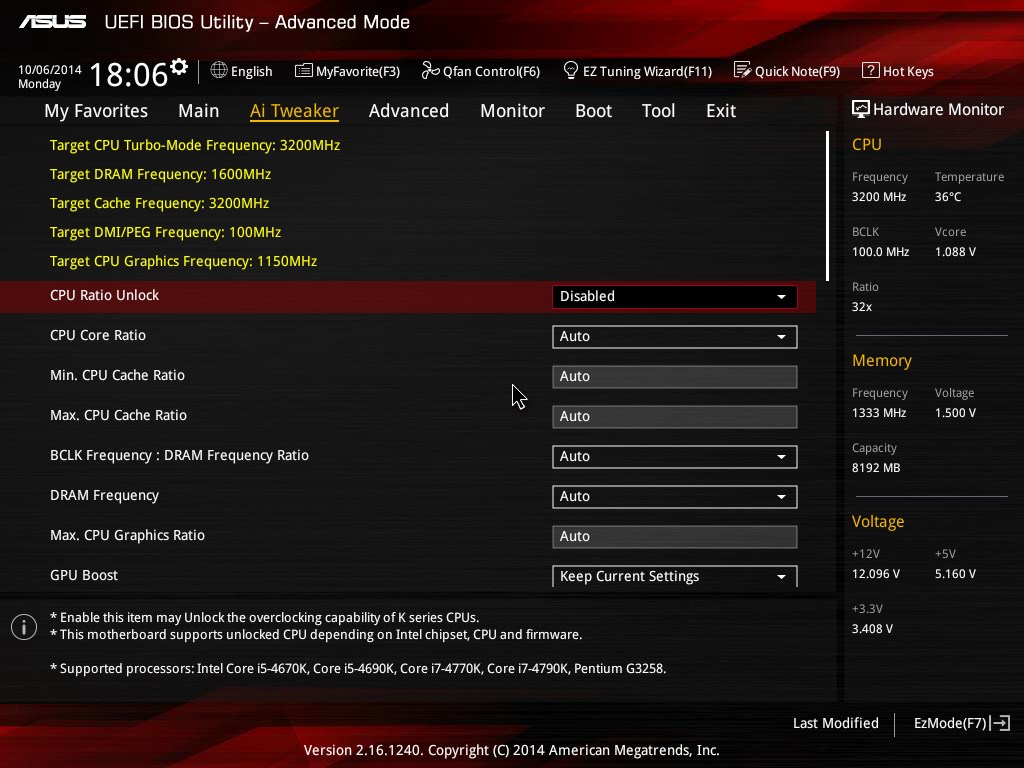Viewport: 1024px width, 768px height.
Task: Click the 10/06/2014 date text
Action: pos(50,69)
